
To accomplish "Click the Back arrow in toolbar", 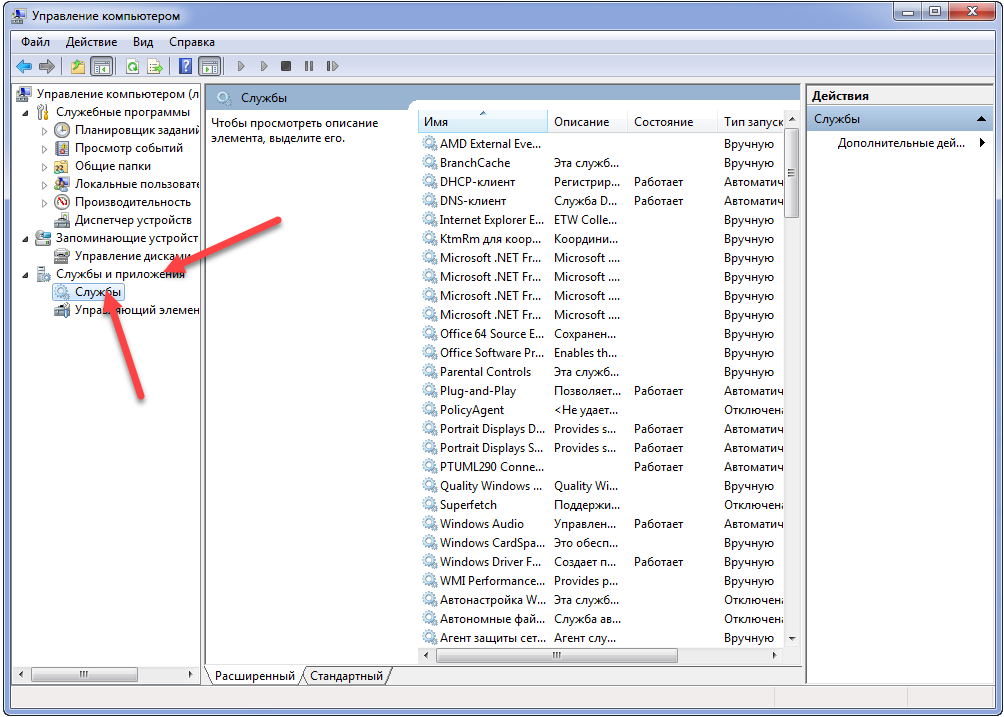I will [24, 67].
